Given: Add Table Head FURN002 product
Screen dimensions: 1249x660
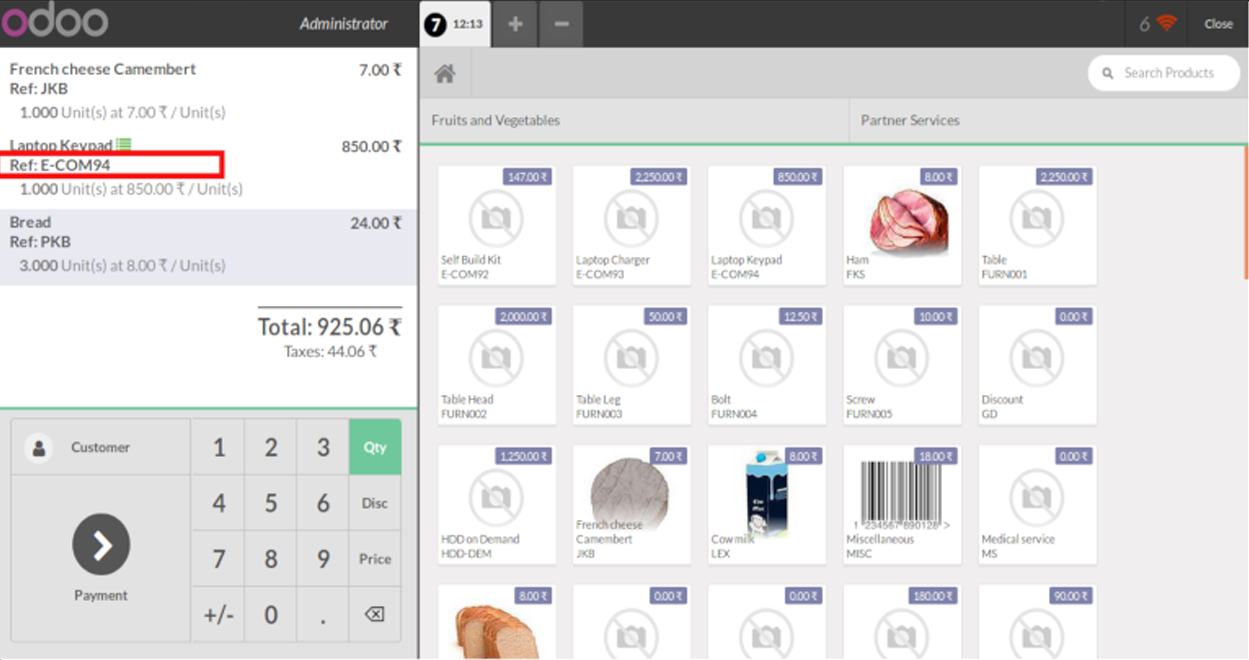Looking at the screenshot, I should pyautogui.click(x=497, y=365).
